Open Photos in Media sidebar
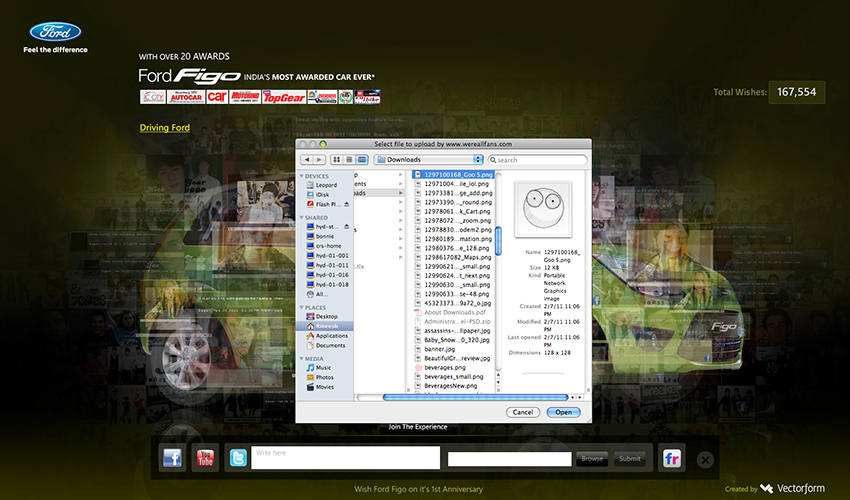The image size is (850, 500). (x=324, y=377)
